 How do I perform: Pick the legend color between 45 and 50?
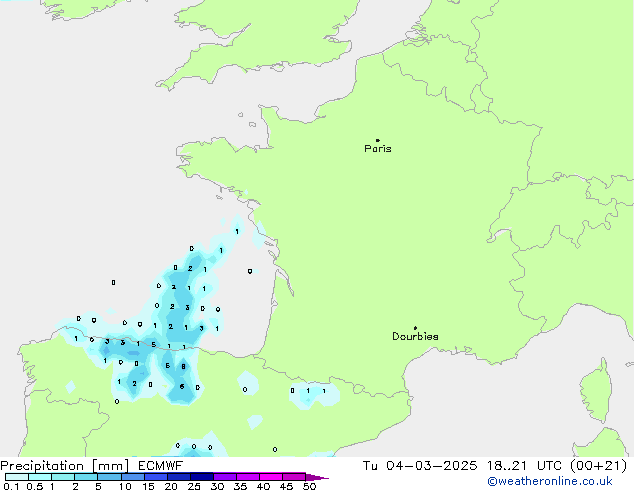tap(295, 477)
